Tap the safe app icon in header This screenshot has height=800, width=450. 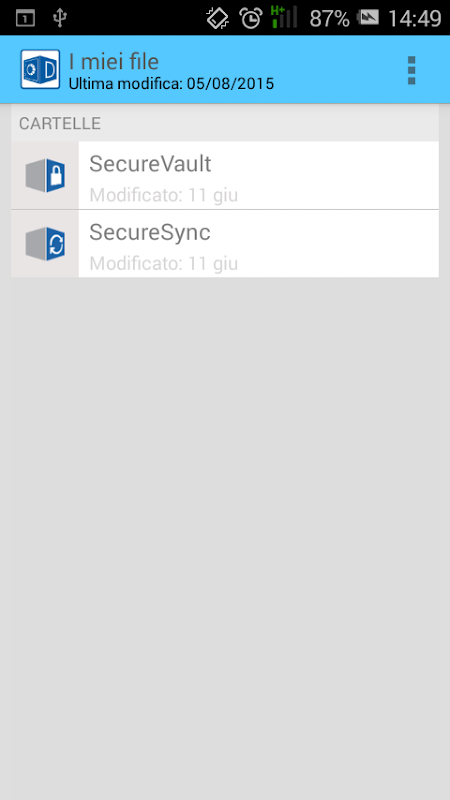pyautogui.click(x=40, y=69)
